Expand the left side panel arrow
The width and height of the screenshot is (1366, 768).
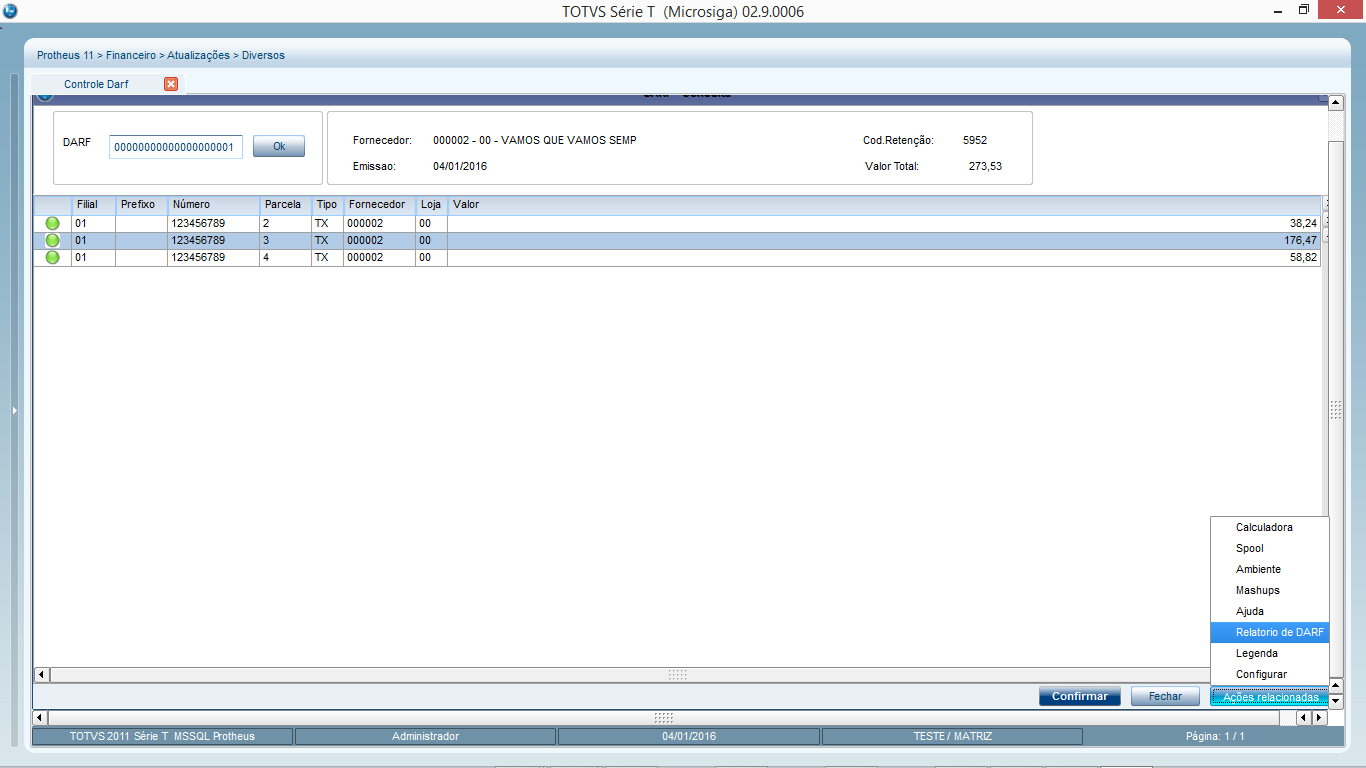tap(14, 410)
